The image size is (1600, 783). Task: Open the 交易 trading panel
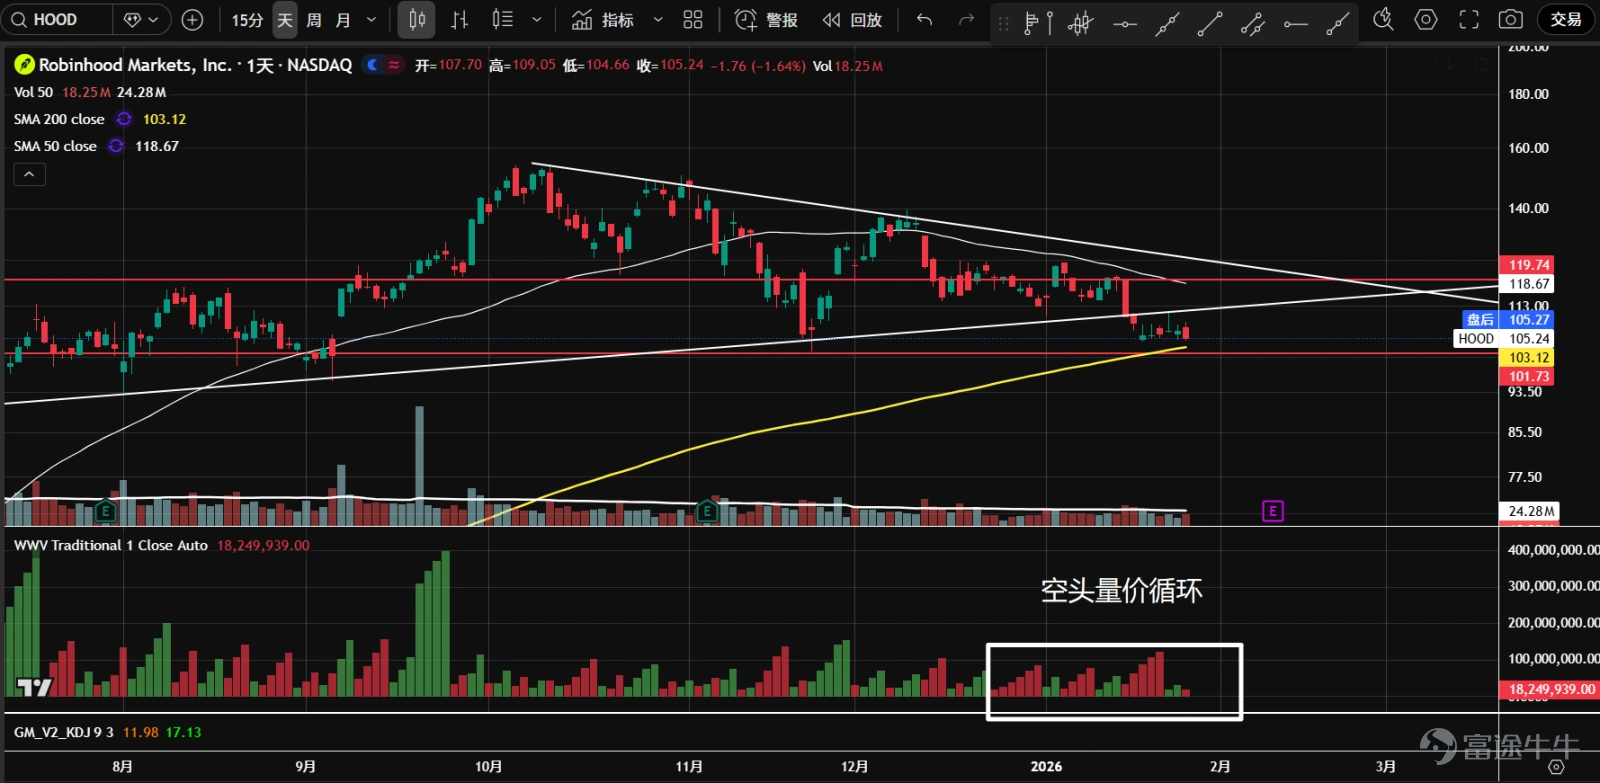(x=1566, y=19)
